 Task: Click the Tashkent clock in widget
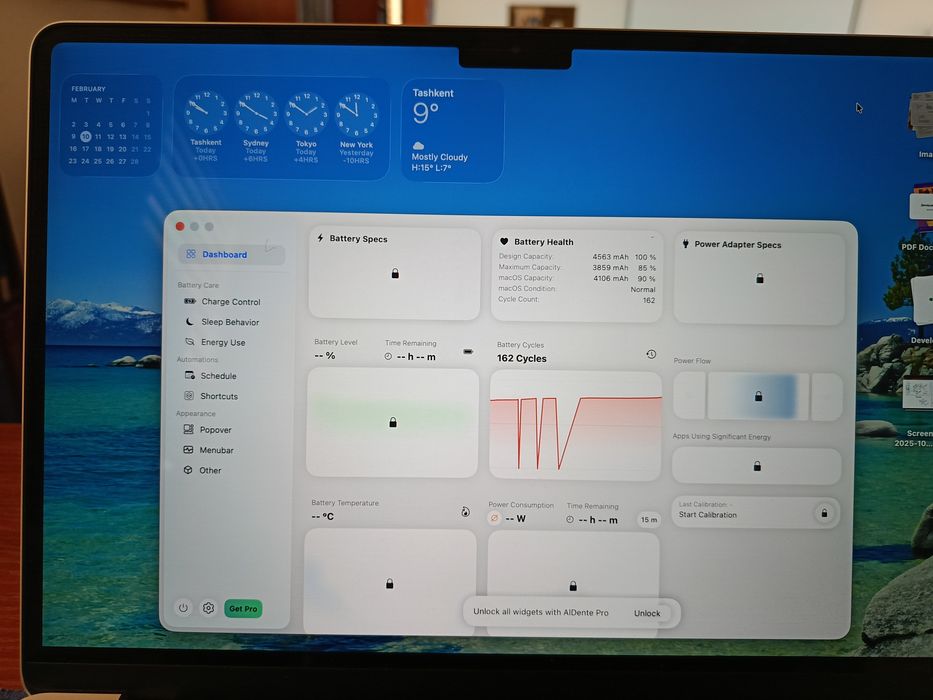pos(206,112)
